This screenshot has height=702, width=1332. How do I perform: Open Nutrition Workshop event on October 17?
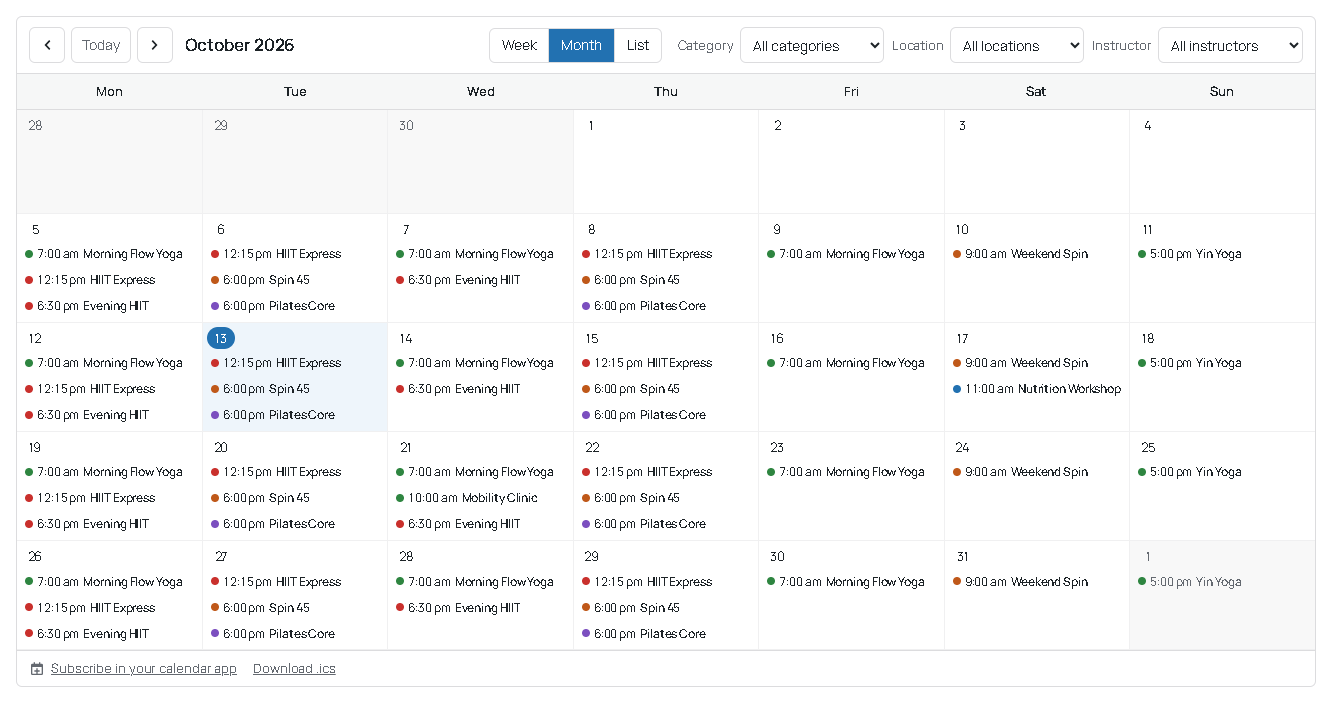point(1037,389)
